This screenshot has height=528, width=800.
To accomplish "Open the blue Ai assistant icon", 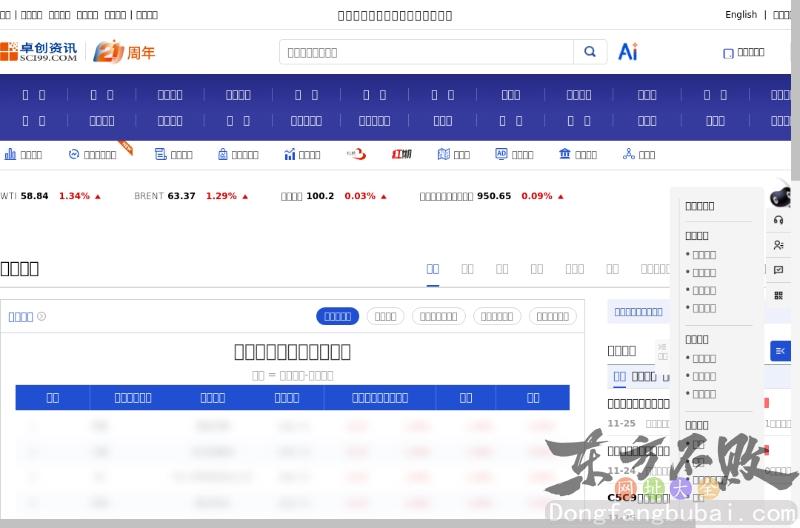I will pos(628,52).
